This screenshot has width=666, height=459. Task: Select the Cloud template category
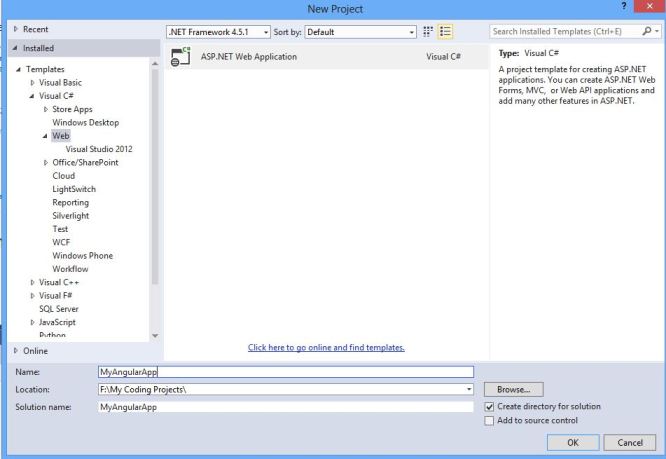[64, 176]
